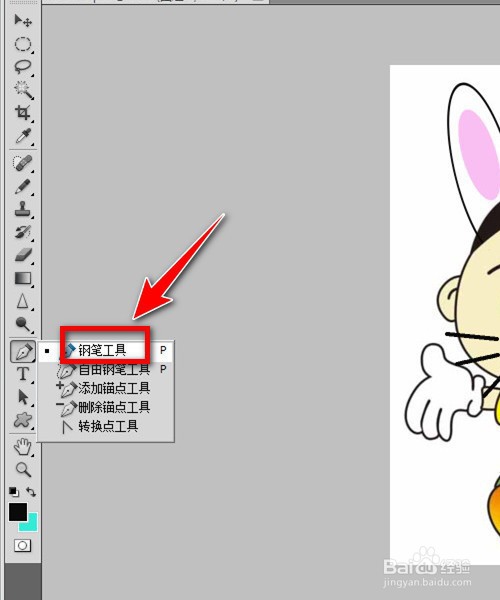The width and height of the screenshot is (500, 600).
Task: Select the Dodge tool
Action: (23, 324)
